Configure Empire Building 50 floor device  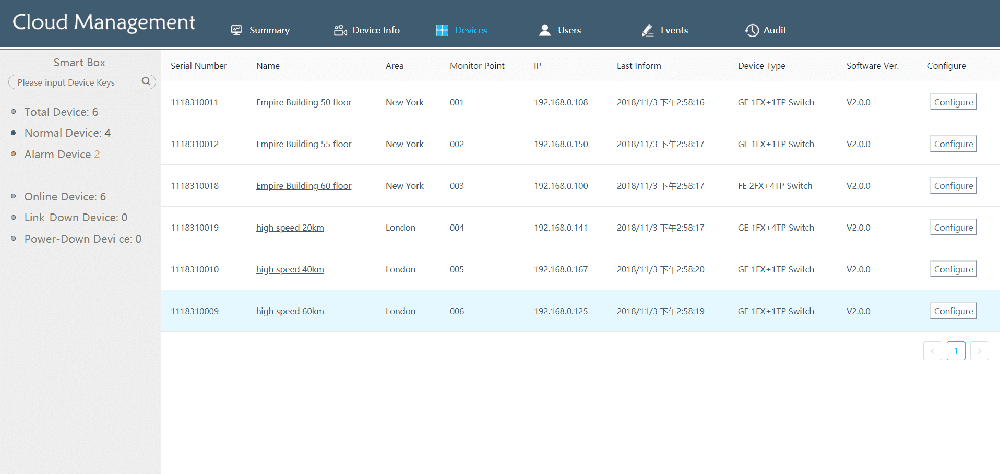(x=953, y=102)
